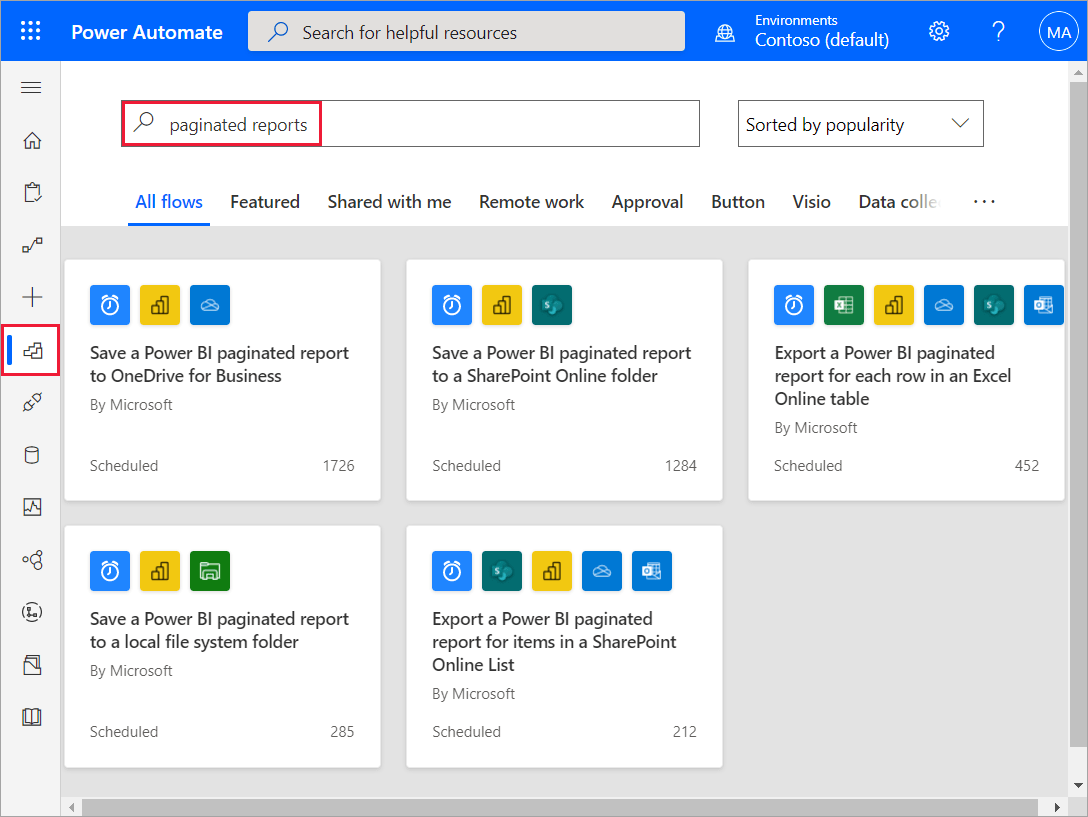Click the File System connector icon
1088x817 pixels.
[x=210, y=571]
